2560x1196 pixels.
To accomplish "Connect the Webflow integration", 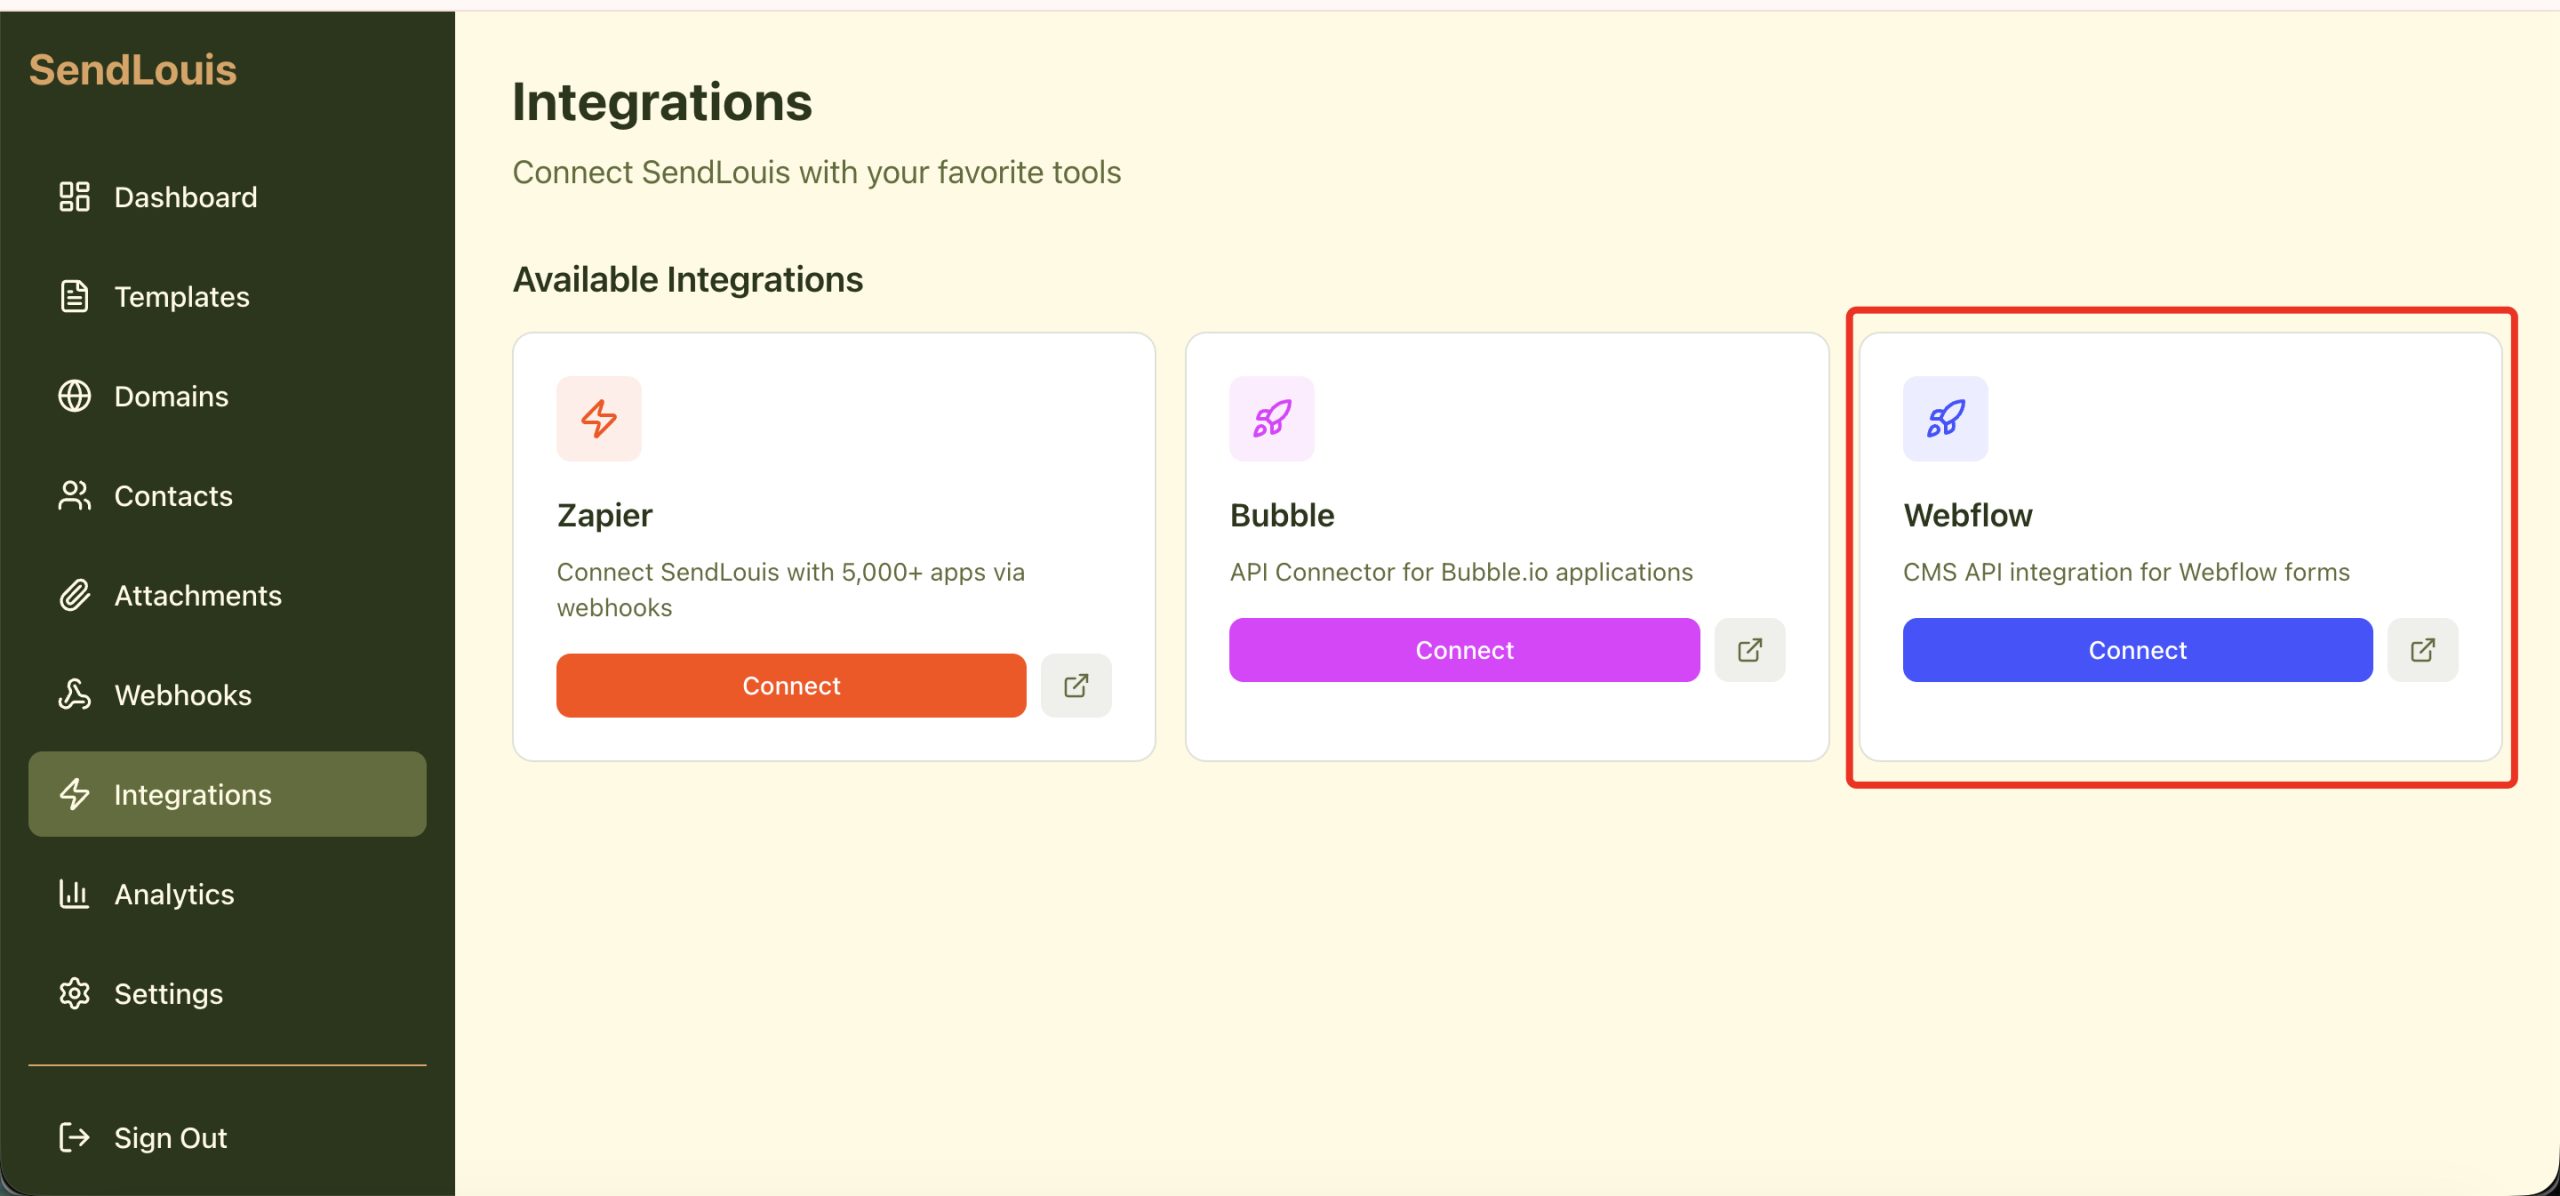I will (x=2137, y=650).
